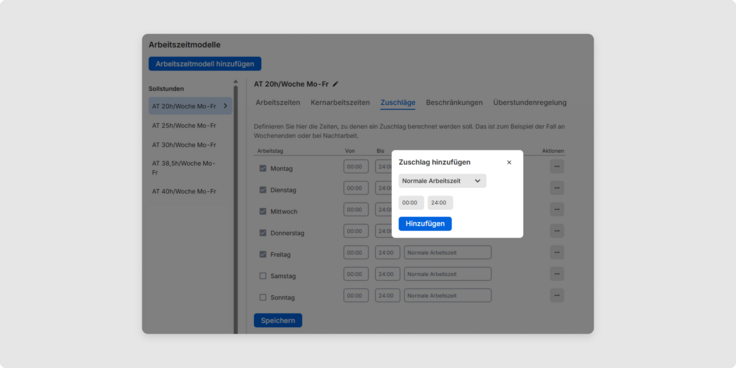736x368 pixels.
Task: Expand chevron next to AT 20h/Woche Mo-Fr
Action: [225, 106]
